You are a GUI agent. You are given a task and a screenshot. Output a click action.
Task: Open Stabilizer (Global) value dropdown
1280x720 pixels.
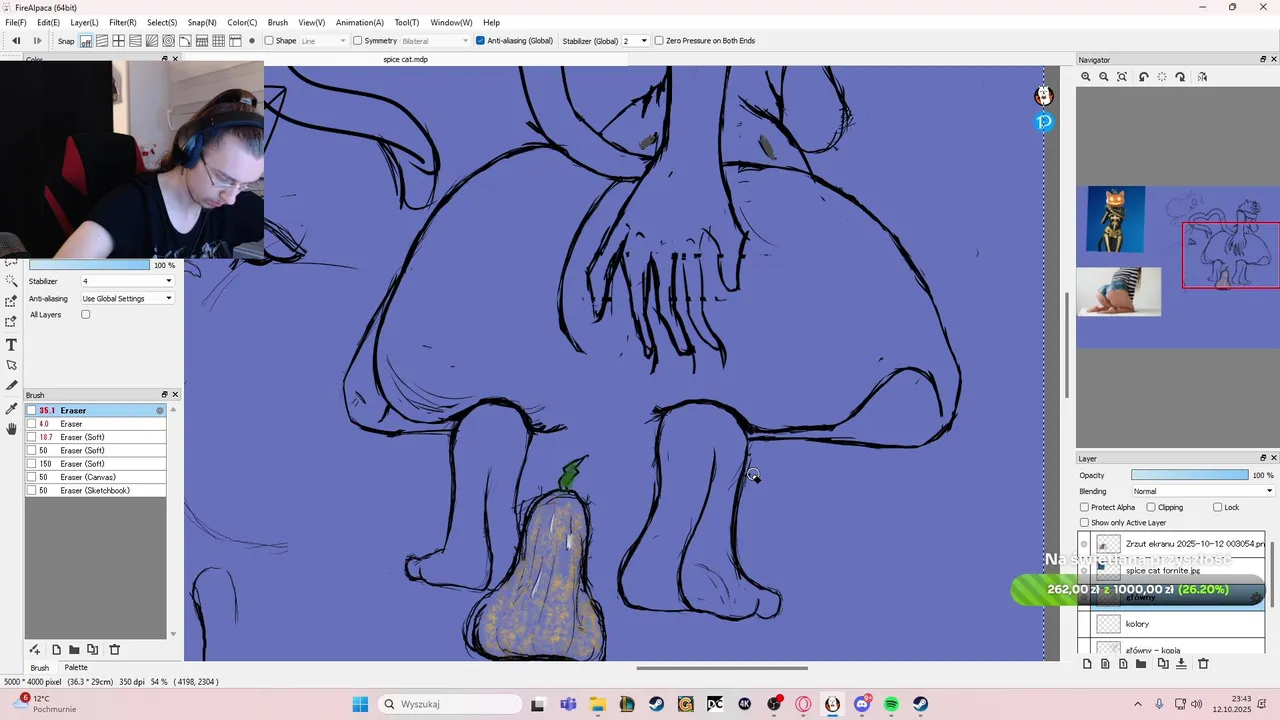click(x=635, y=41)
